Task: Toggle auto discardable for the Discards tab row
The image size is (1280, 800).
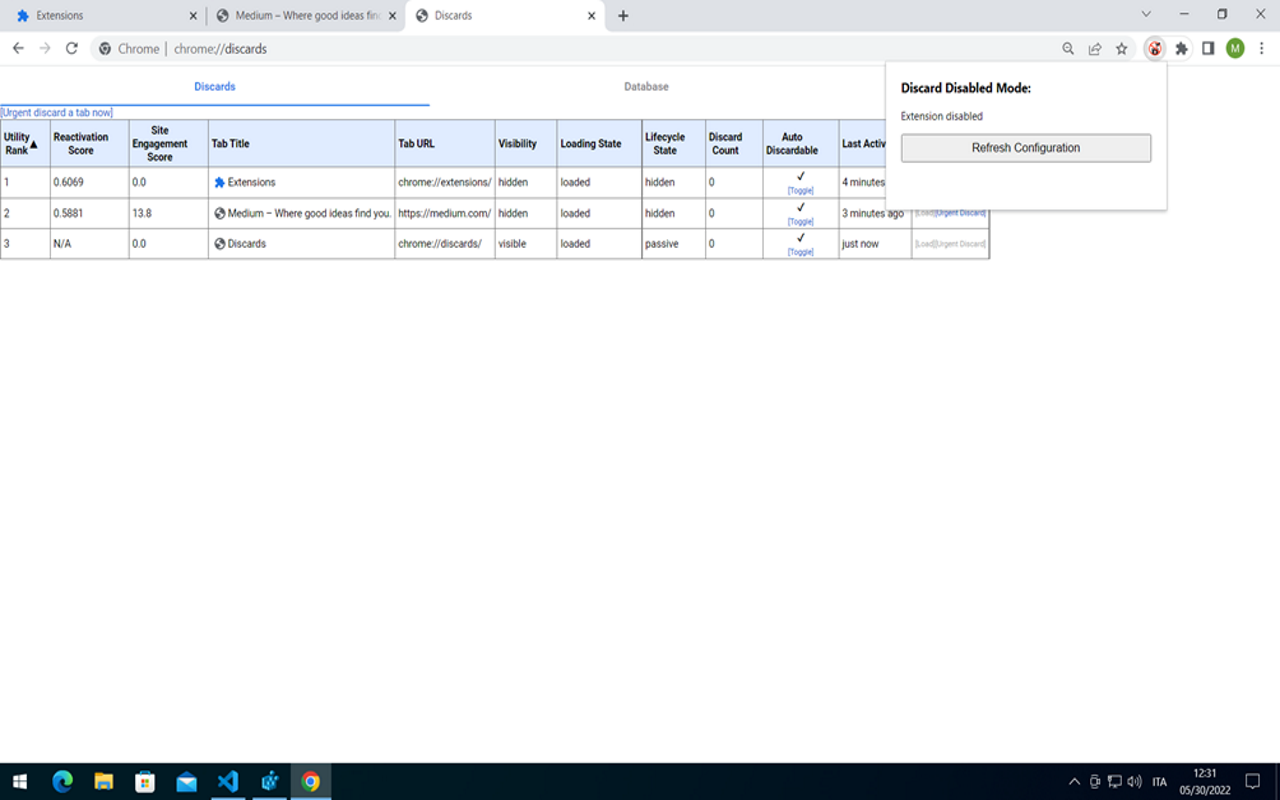Action: [800, 252]
